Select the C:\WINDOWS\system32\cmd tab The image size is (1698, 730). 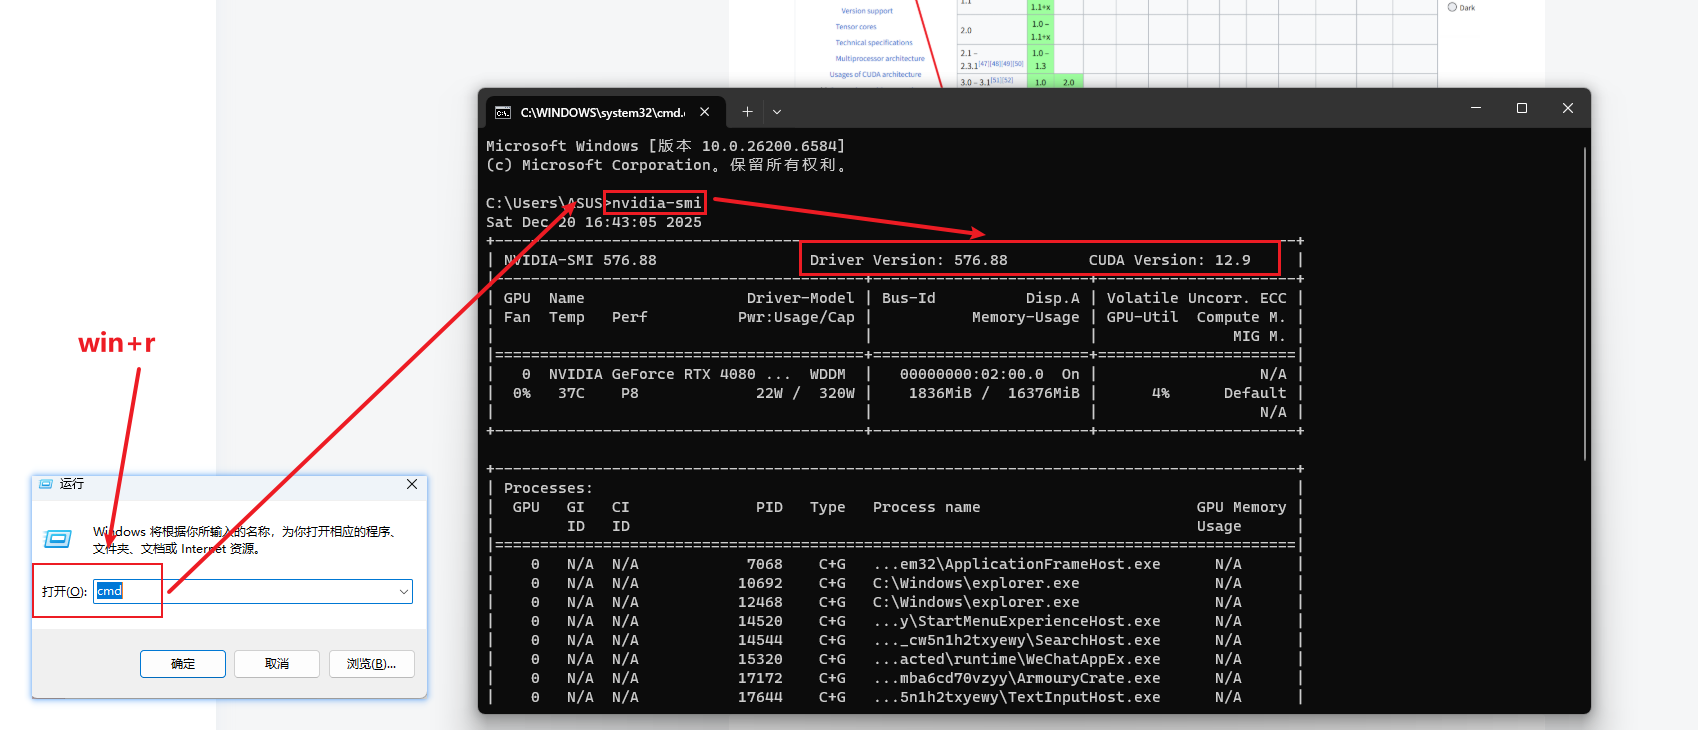[603, 112]
